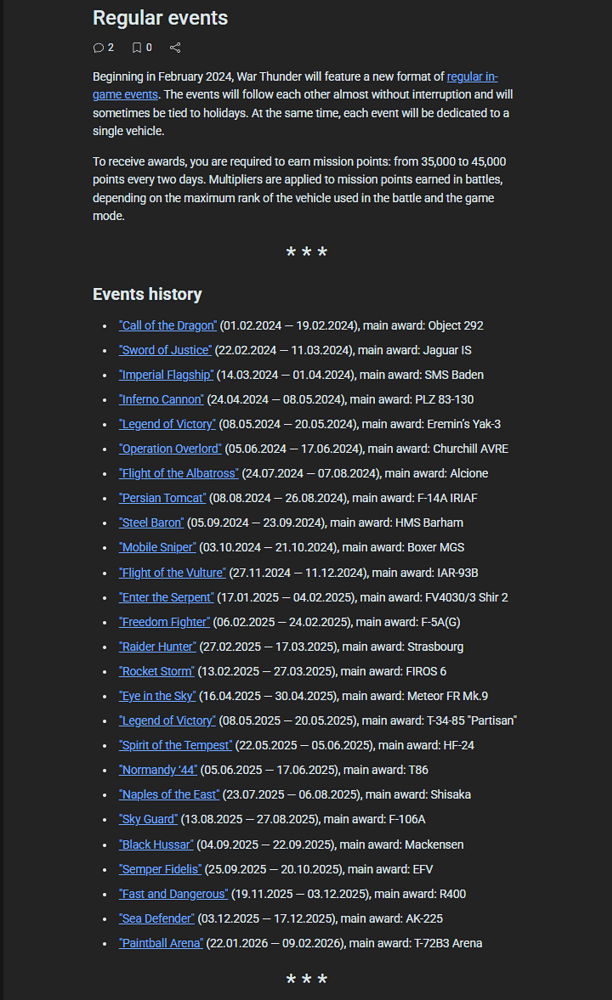Click the share icon
The width and height of the screenshot is (612, 1000).
pyautogui.click(x=176, y=47)
